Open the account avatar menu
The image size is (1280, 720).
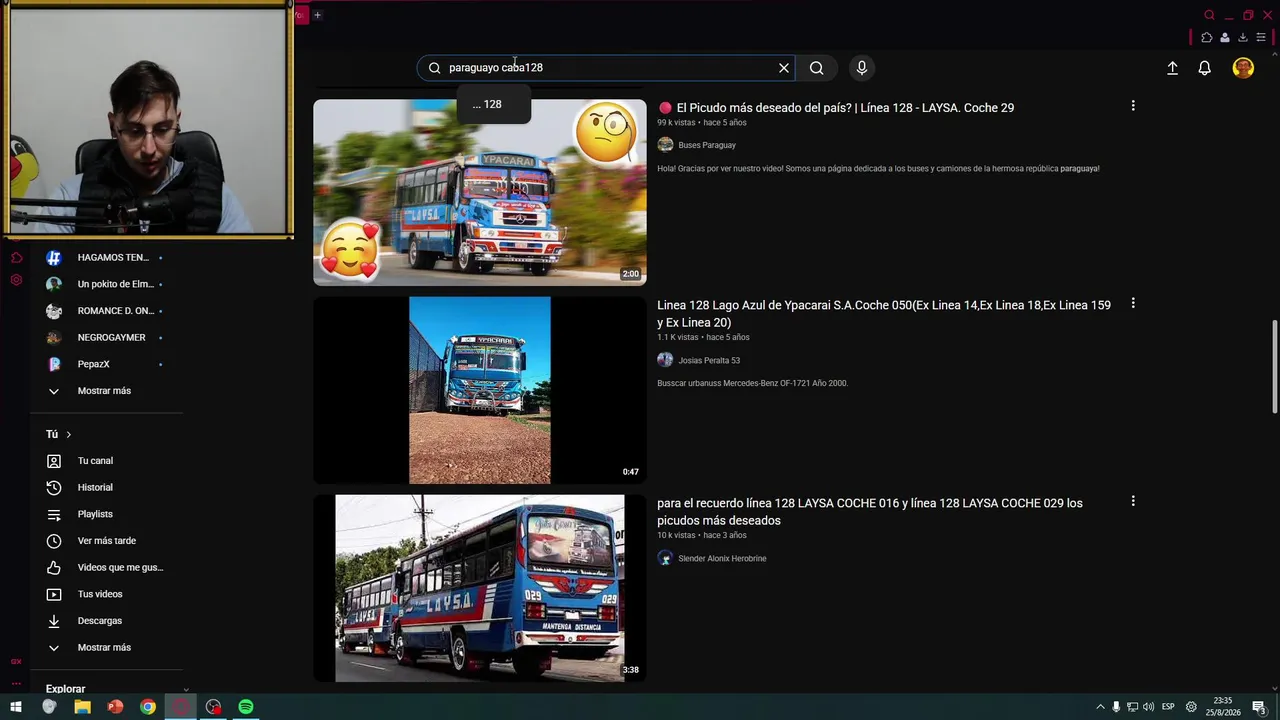coord(1243,68)
